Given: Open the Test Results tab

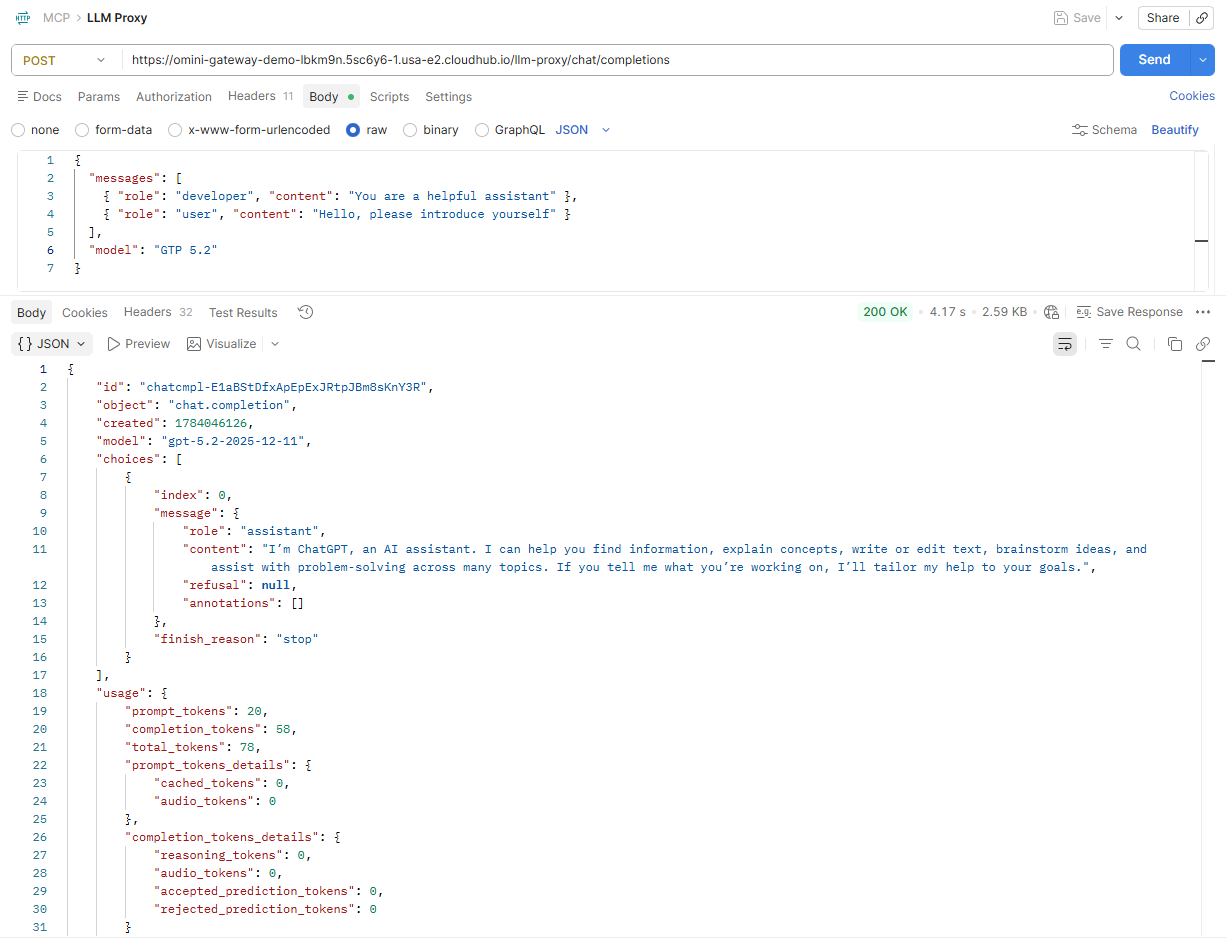Looking at the screenshot, I should [x=243, y=313].
